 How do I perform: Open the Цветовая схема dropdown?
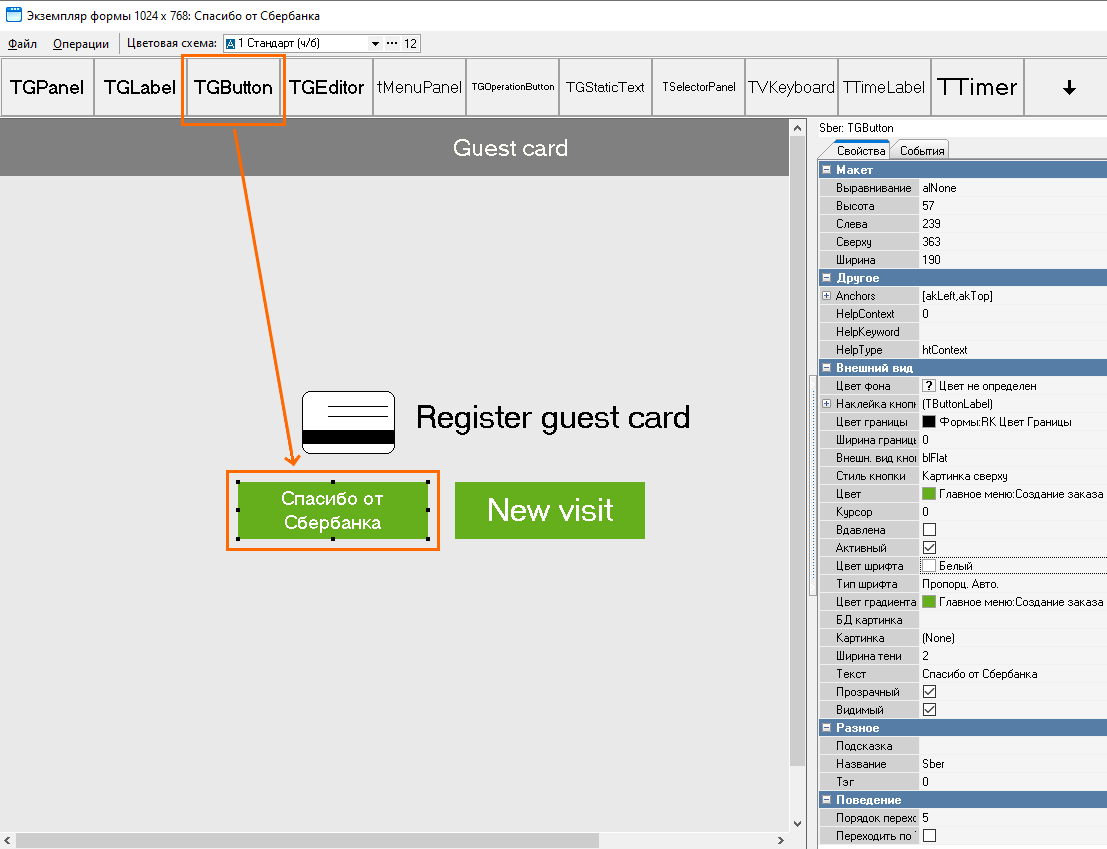point(375,44)
